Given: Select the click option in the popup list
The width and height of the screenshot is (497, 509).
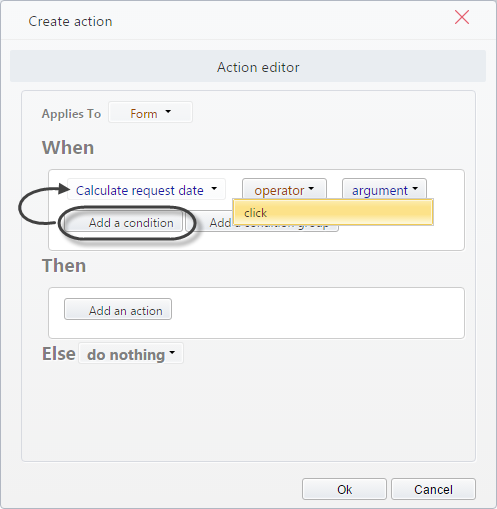Looking at the screenshot, I should pos(333,212).
